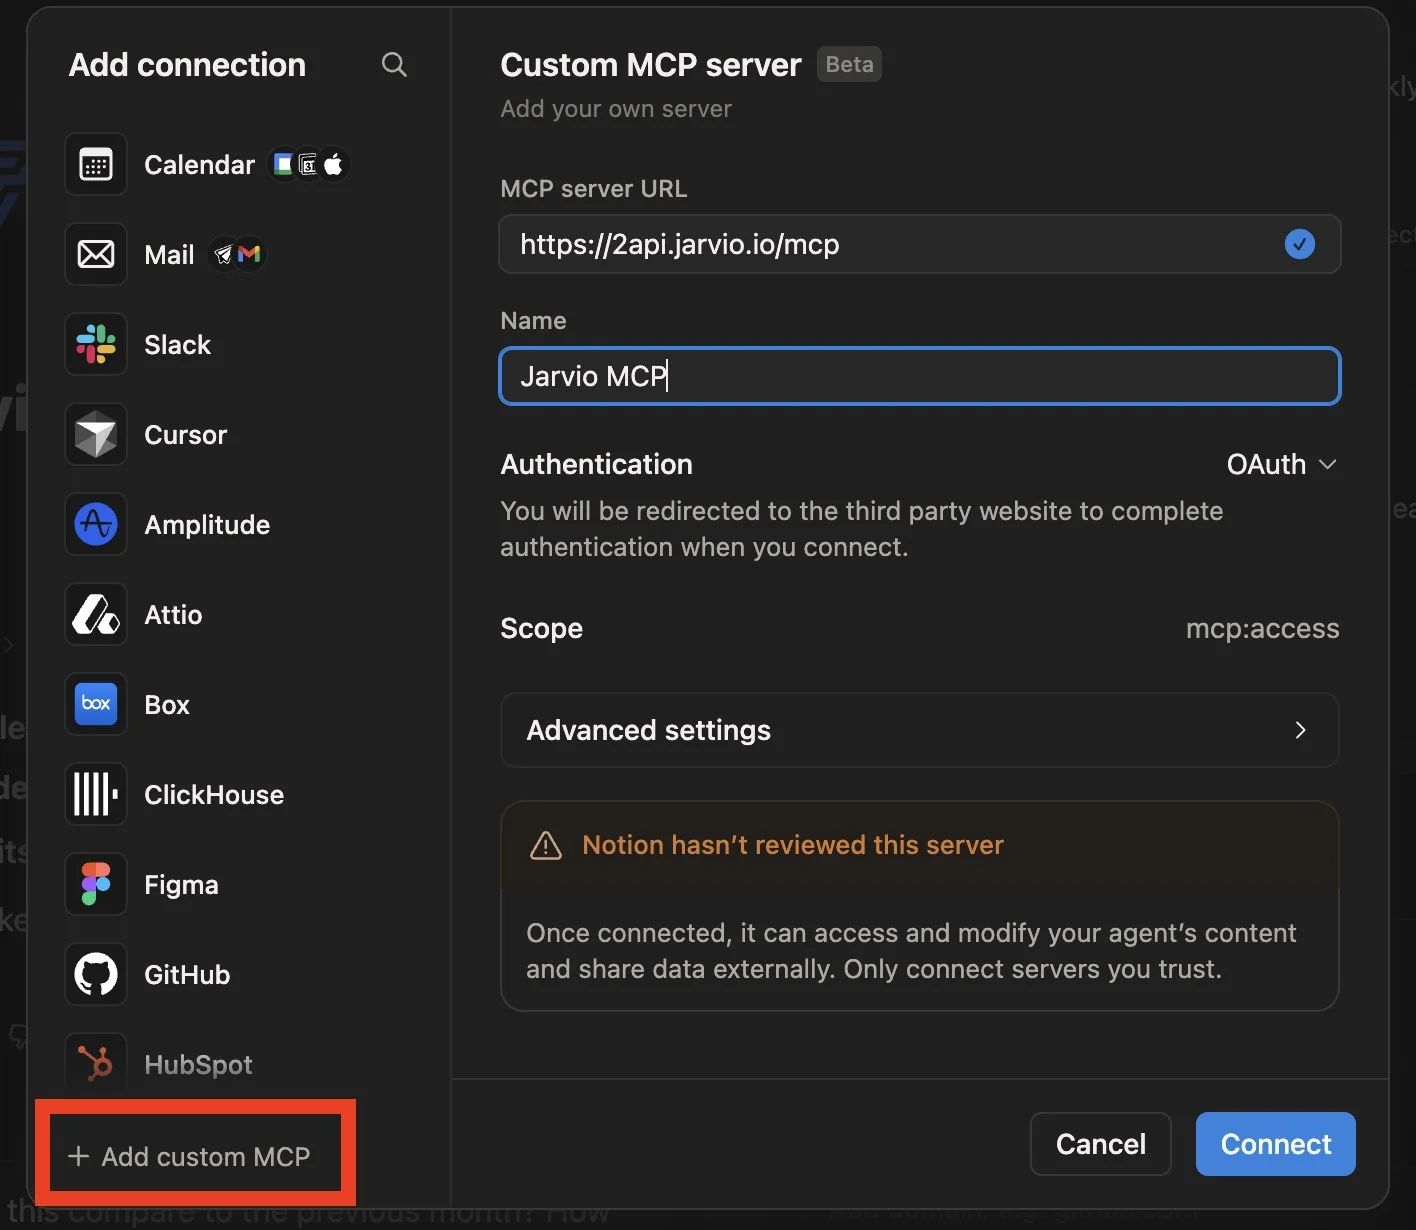Click the 'Notion hasn't reviewed this server' warning
The height and width of the screenshot is (1230, 1416).
tap(792, 845)
